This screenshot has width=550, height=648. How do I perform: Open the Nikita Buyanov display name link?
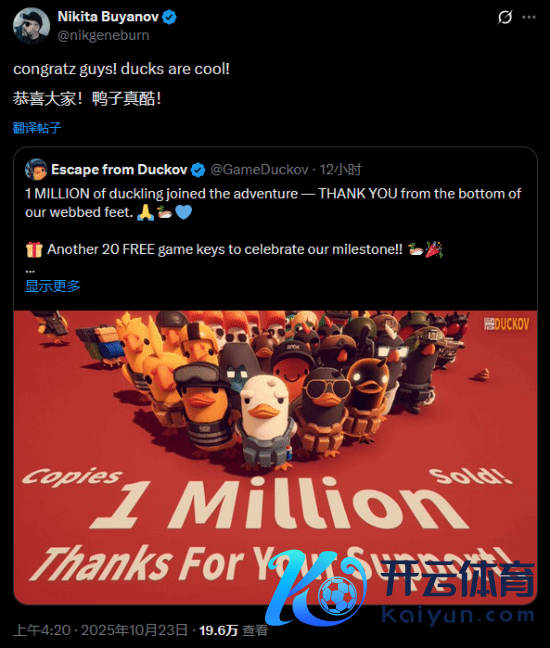(x=108, y=17)
